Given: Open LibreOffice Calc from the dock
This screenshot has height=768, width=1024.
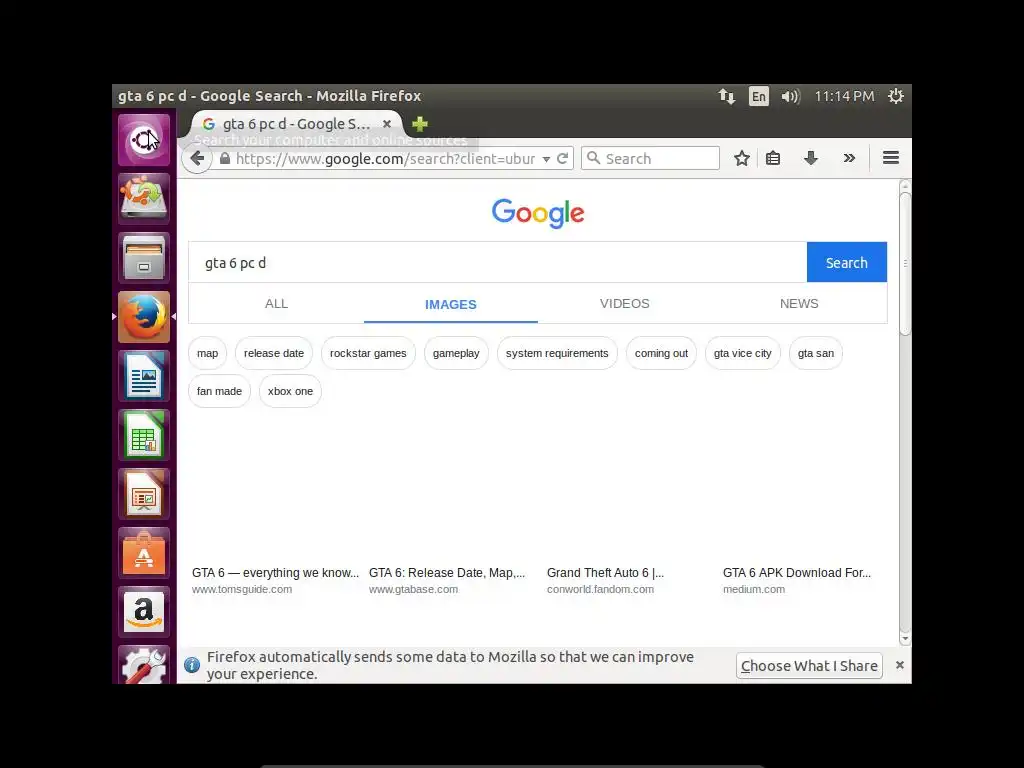Looking at the screenshot, I should click(x=144, y=435).
